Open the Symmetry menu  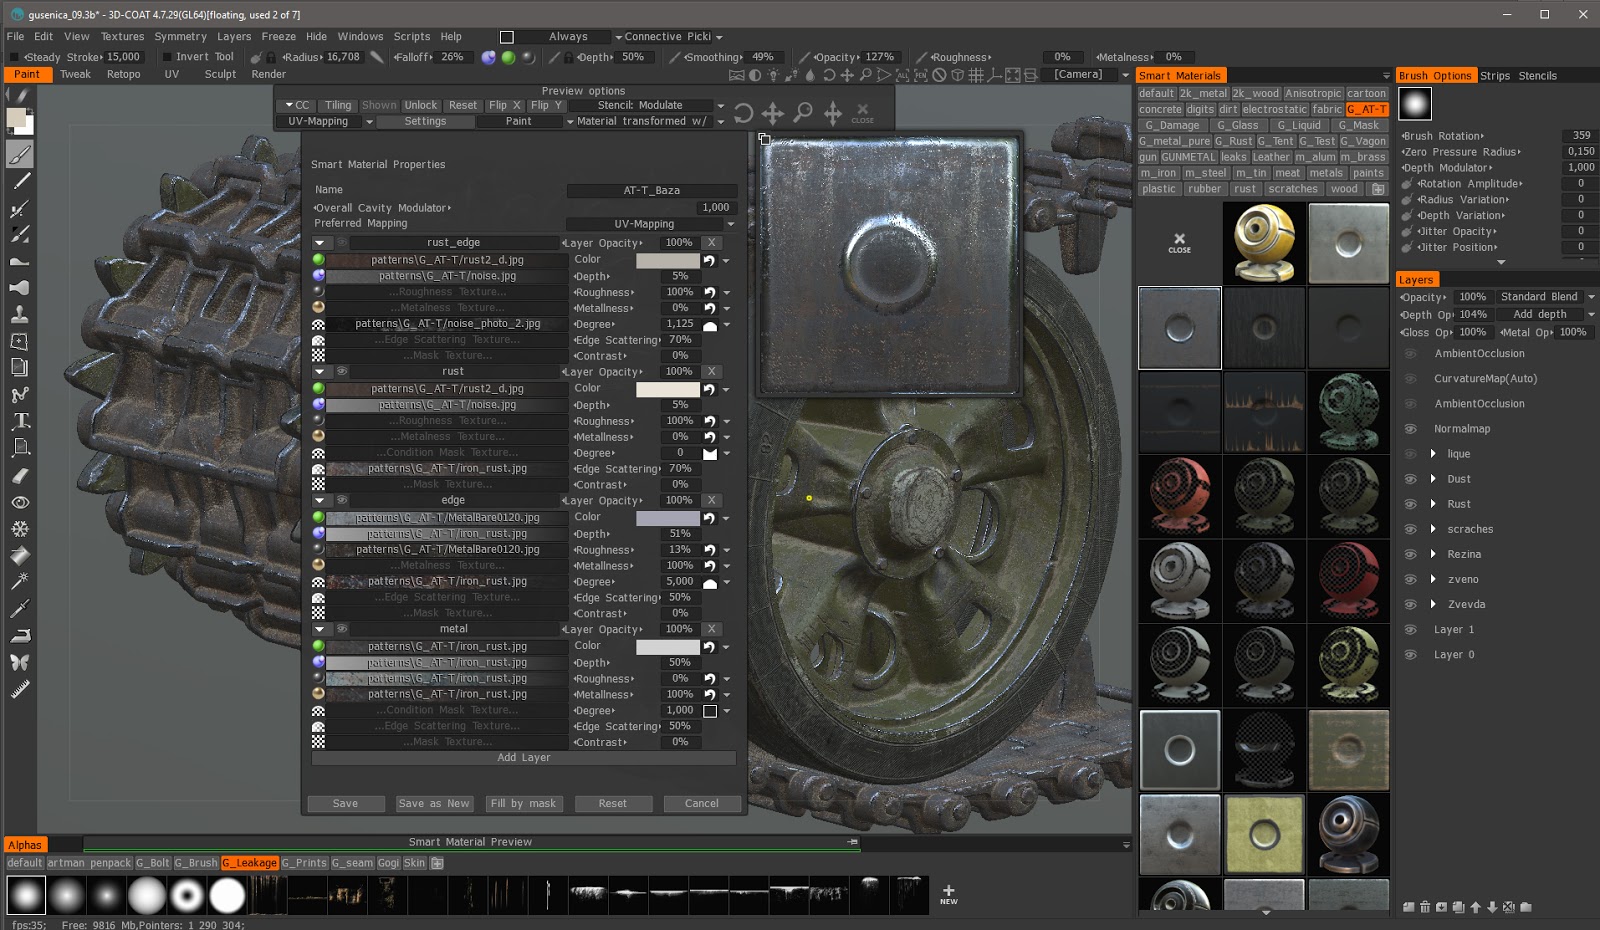click(x=180, y=36)
